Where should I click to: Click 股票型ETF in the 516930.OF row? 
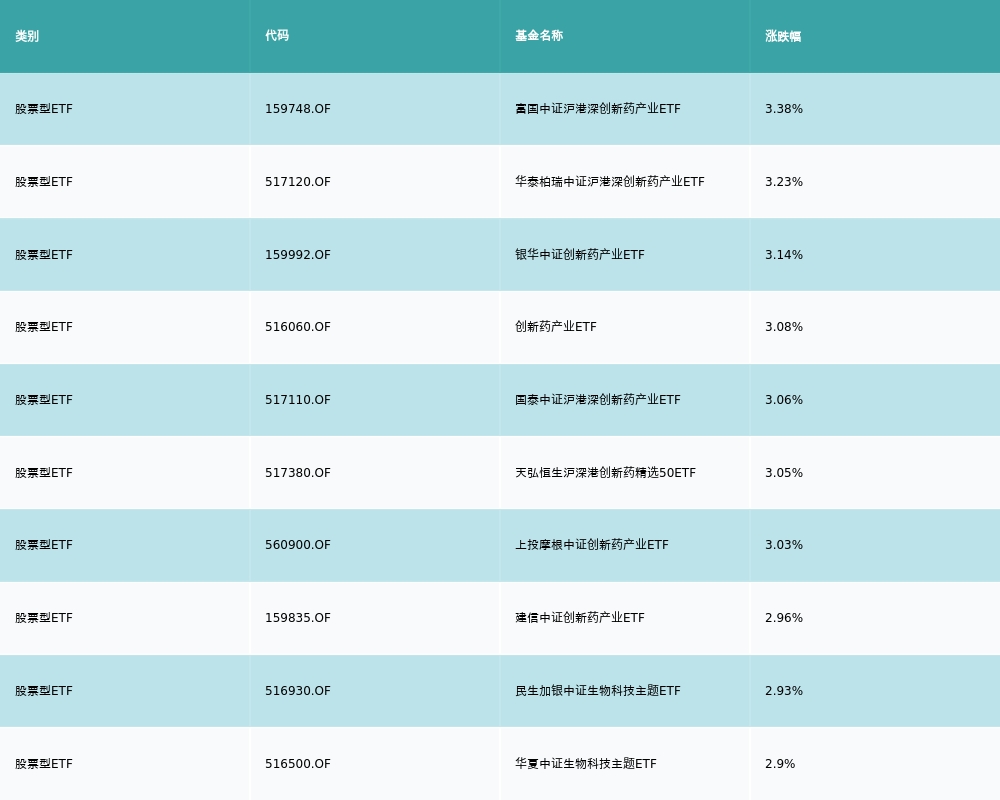44,691
